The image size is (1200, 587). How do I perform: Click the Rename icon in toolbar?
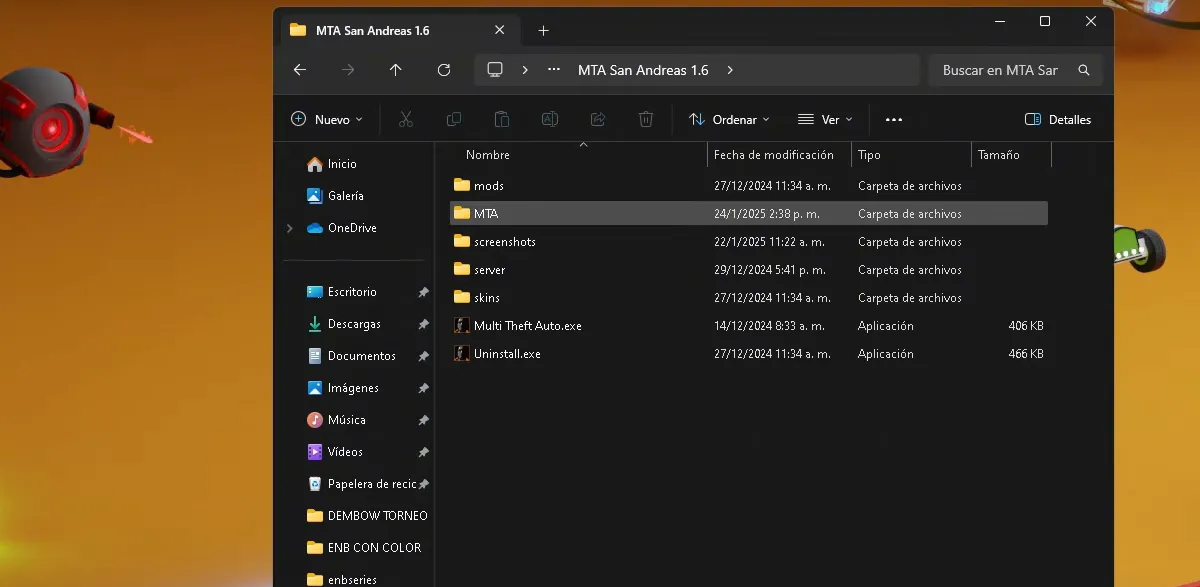point(550,119)
